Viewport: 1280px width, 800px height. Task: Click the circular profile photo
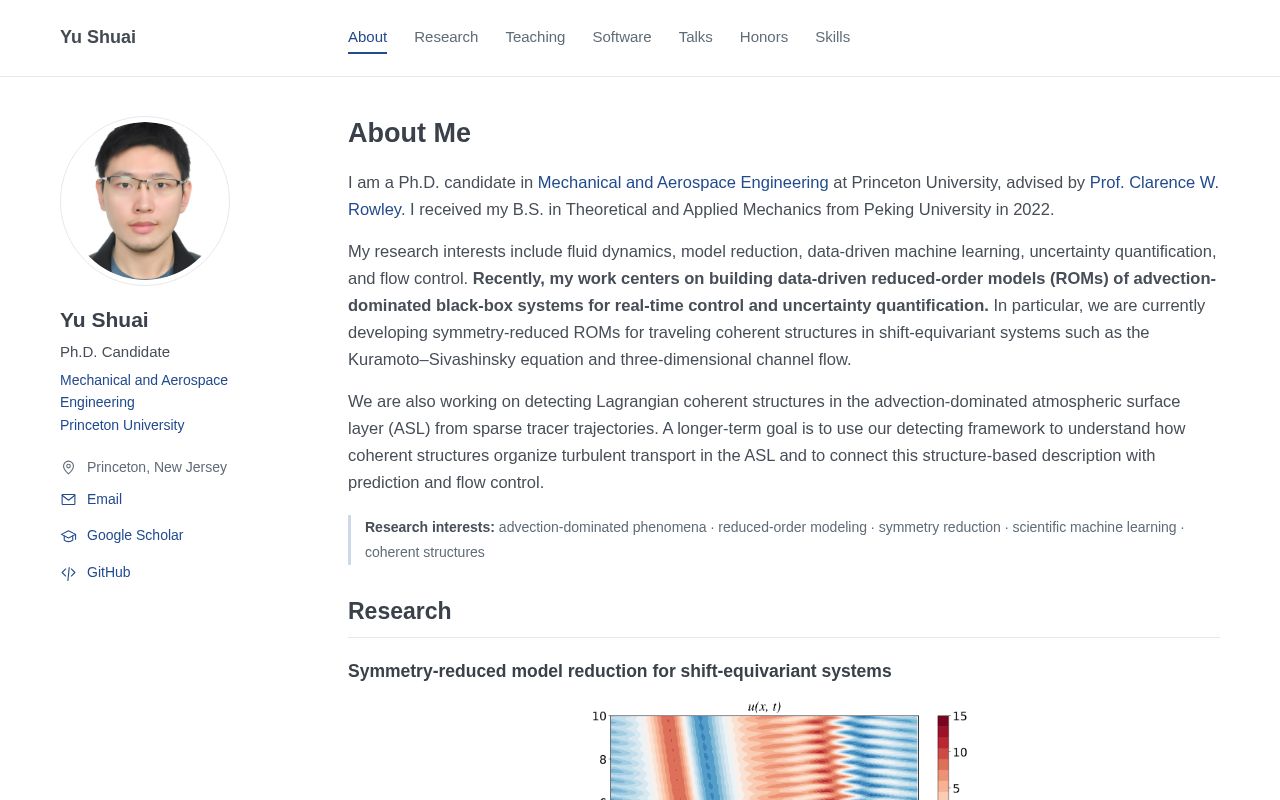click(145, 201)
